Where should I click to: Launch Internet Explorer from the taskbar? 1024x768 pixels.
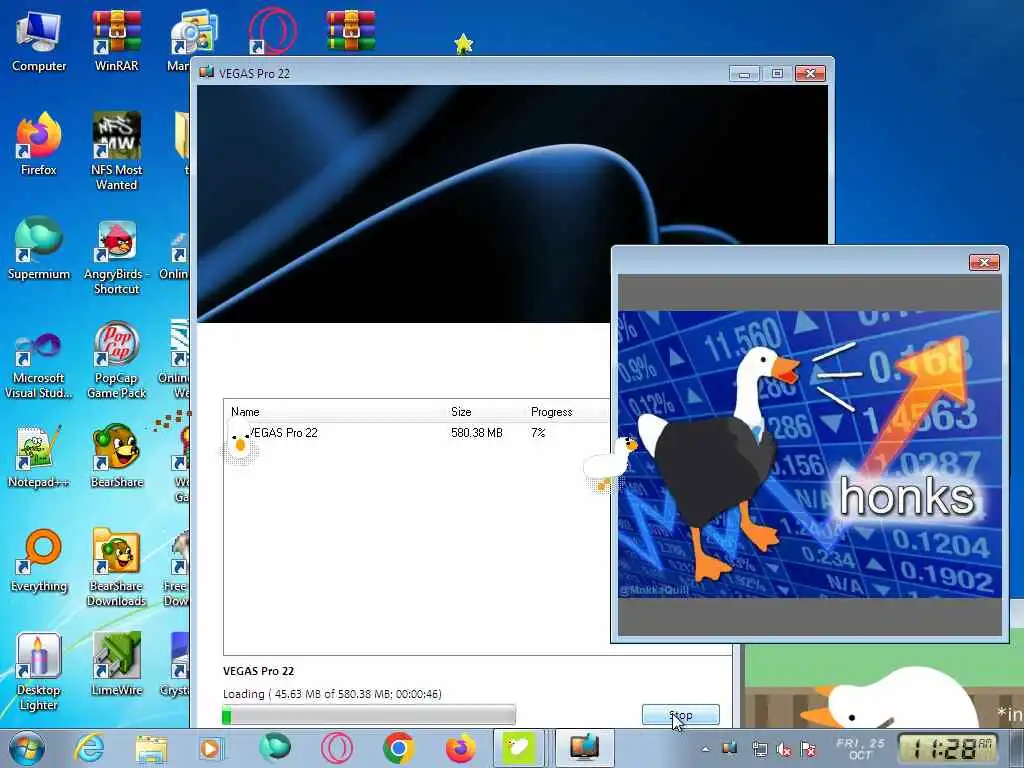pyautogui.click(x=89, y=748)
